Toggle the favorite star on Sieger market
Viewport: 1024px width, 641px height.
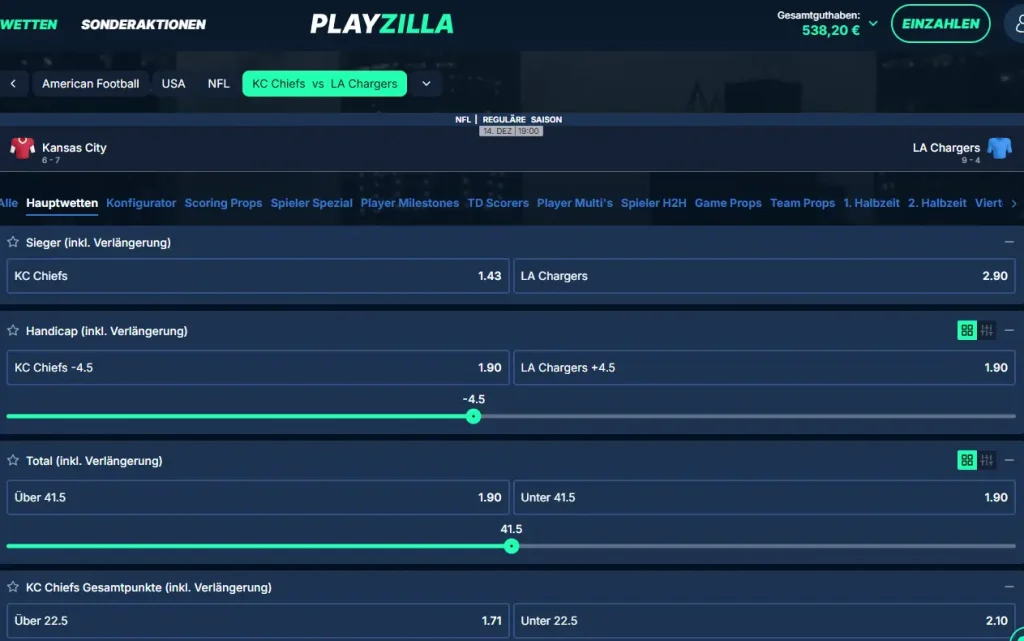pos(12,242)
